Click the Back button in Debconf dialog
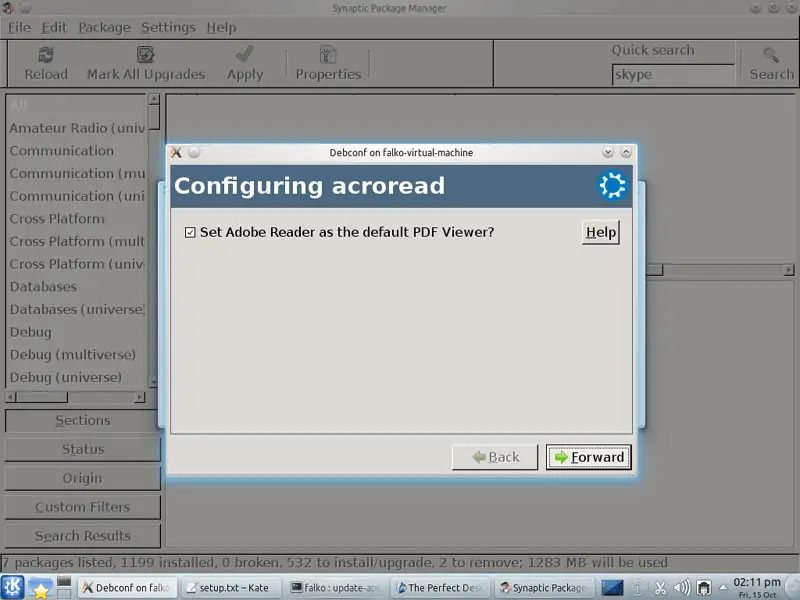The height and width of the screenshot is (600, 800). coord(495,457)
